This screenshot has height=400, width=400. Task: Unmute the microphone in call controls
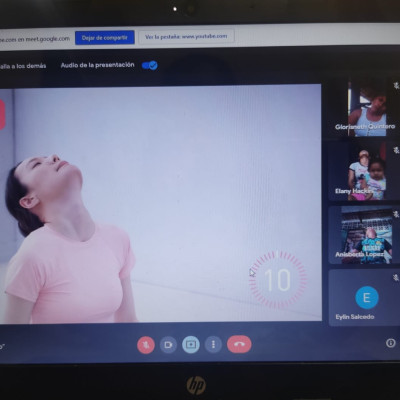pyautogui.click(x=146, y=344)
